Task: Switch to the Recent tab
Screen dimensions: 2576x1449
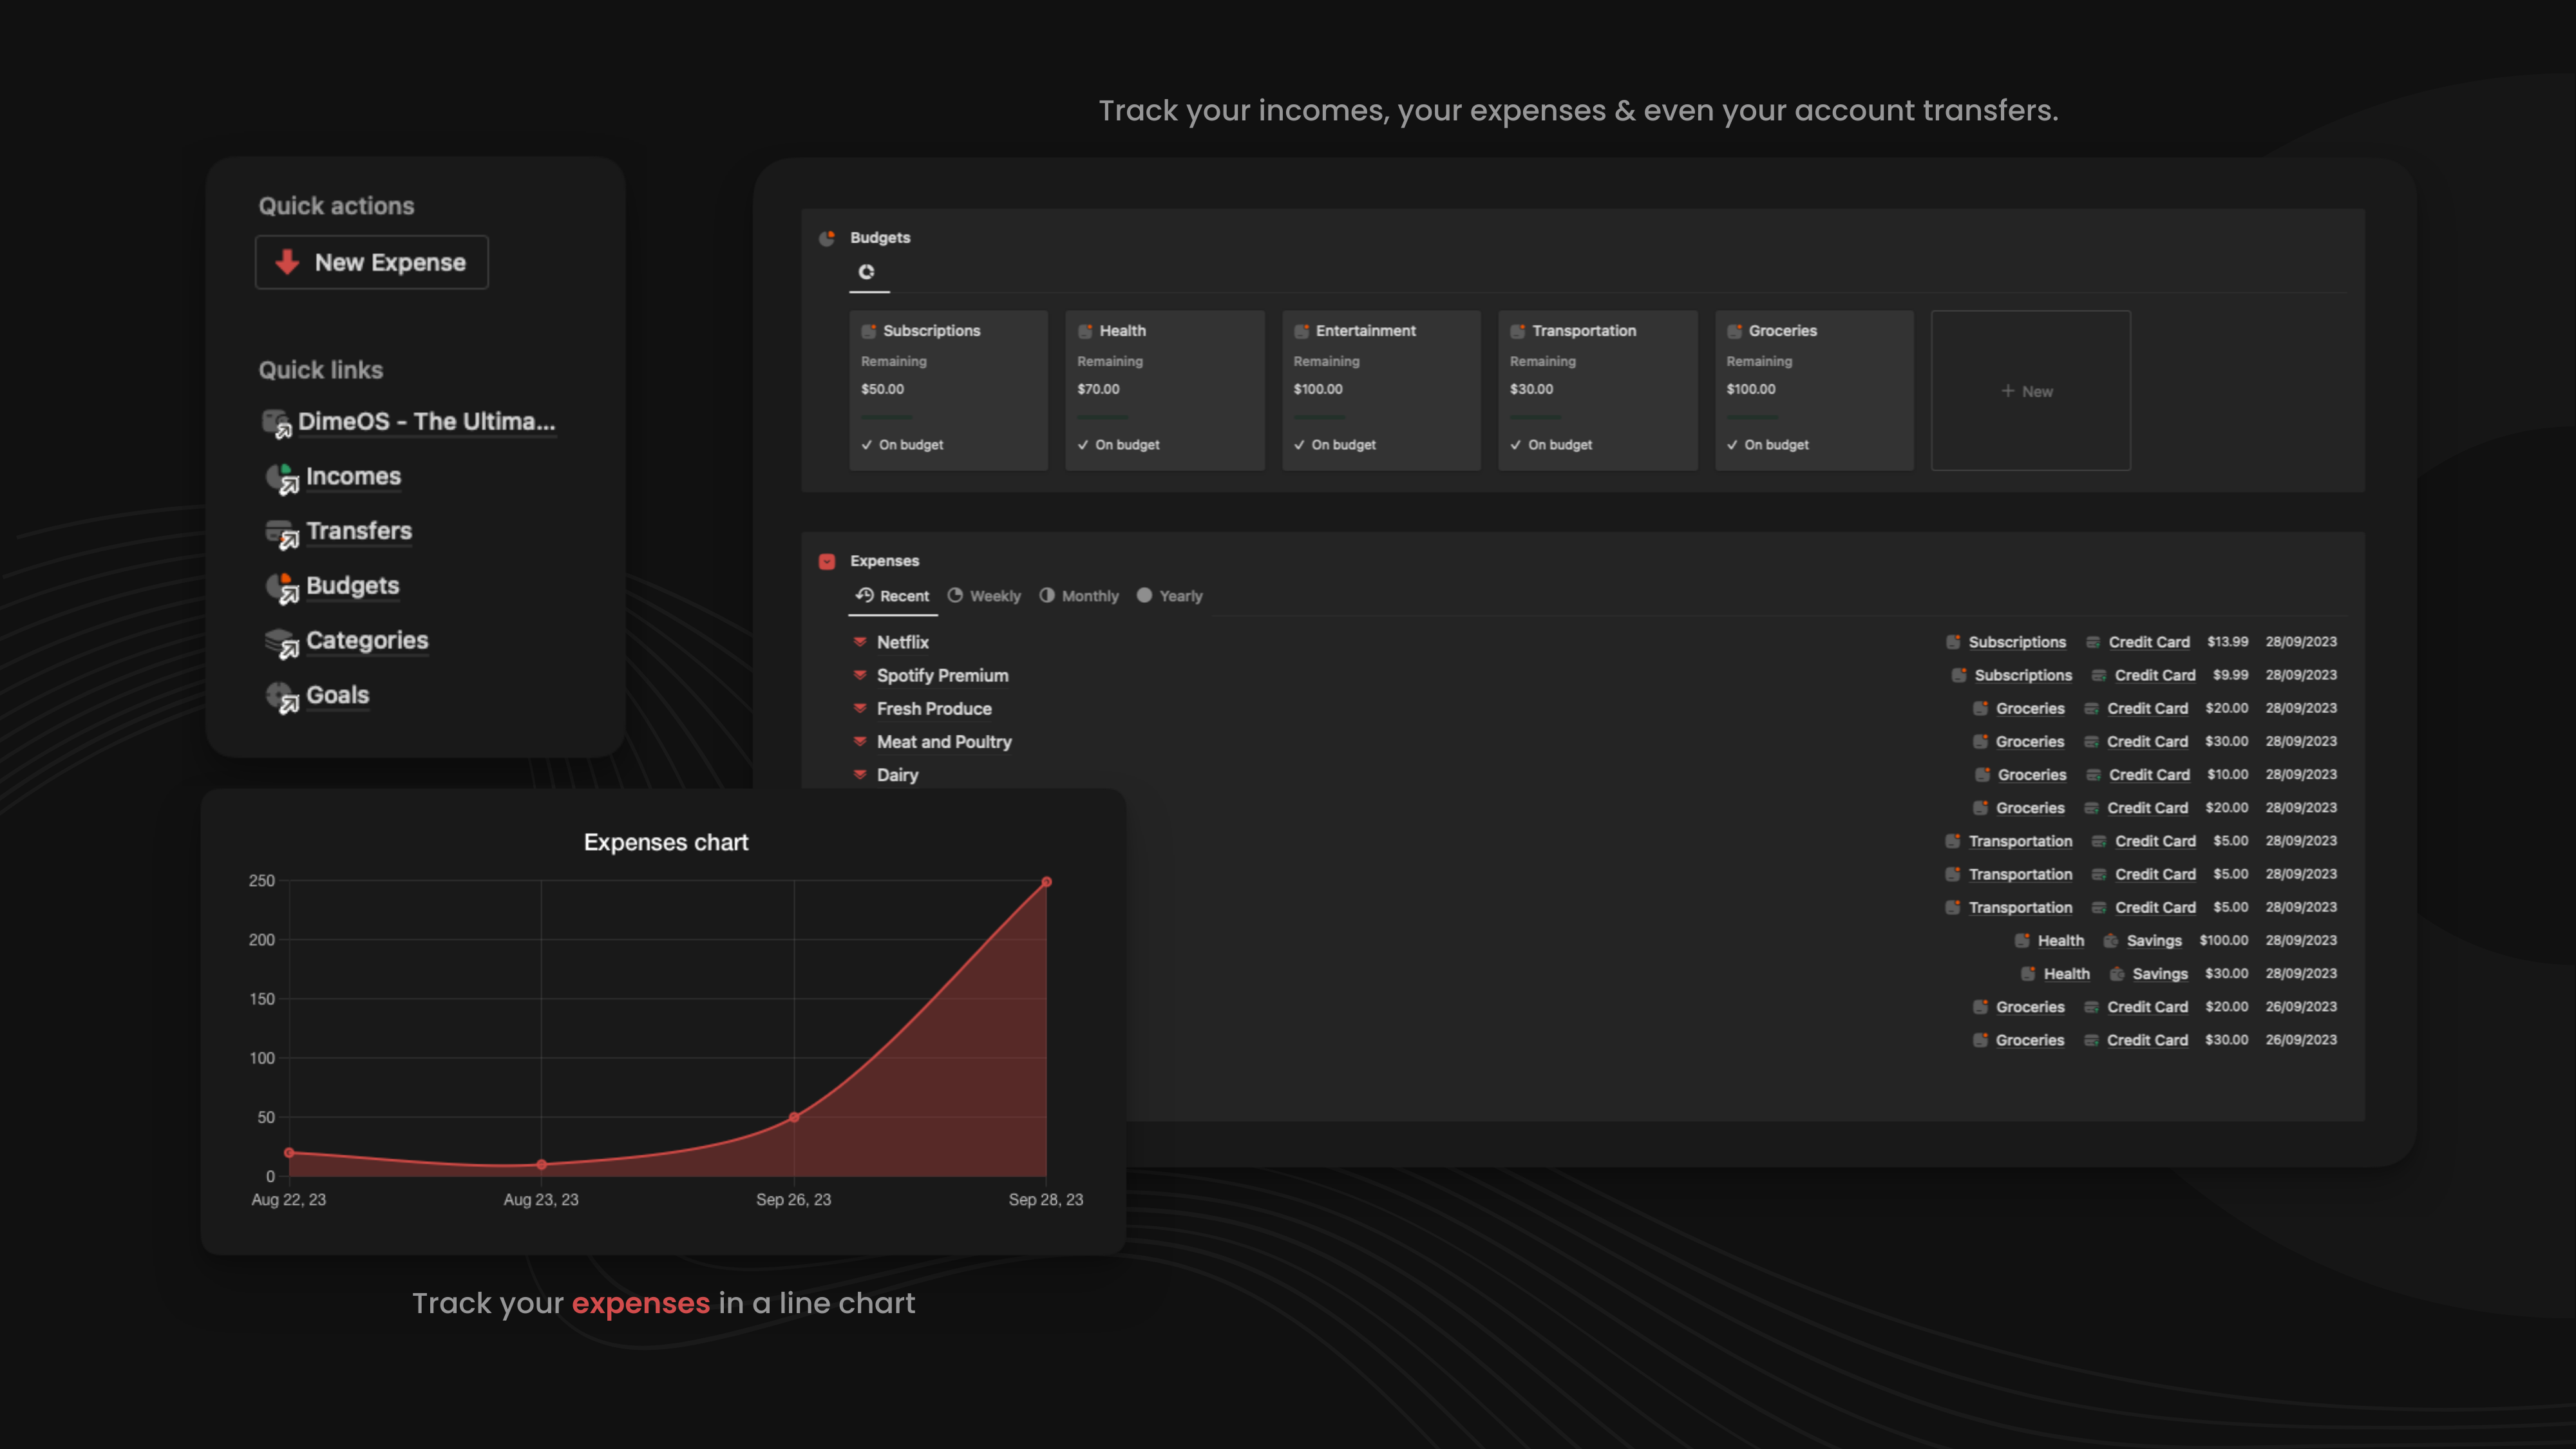Action: pos(893,596)
